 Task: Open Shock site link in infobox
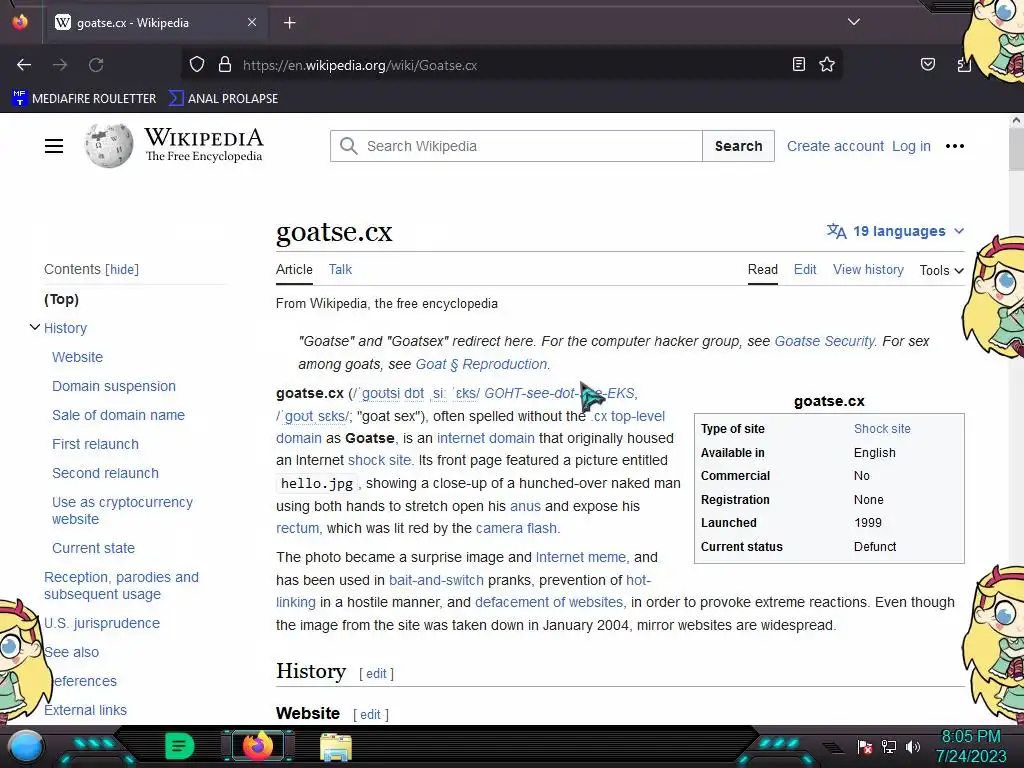point(882,429)
